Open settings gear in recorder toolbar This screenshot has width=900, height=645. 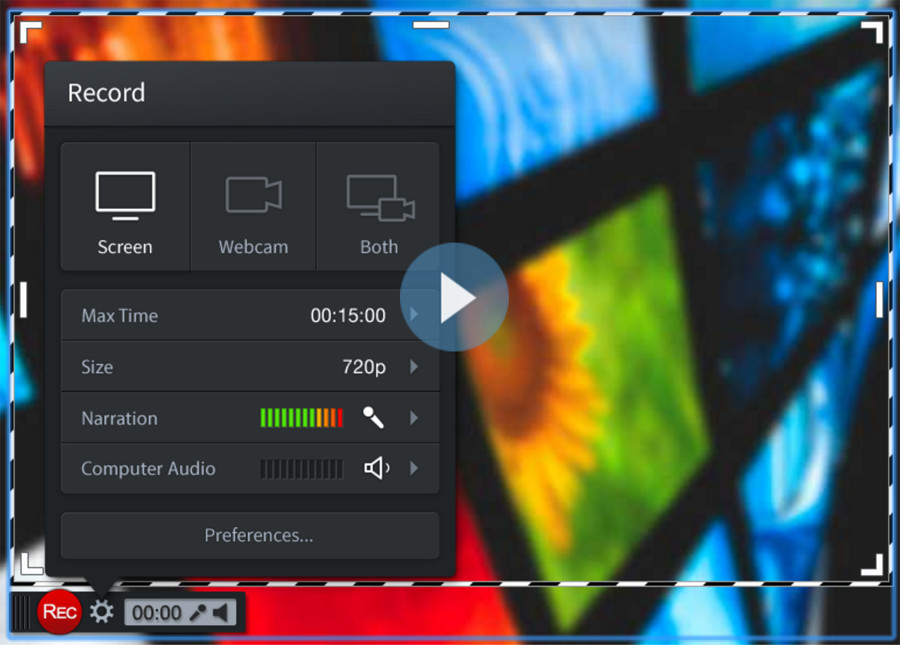point(102,612)
